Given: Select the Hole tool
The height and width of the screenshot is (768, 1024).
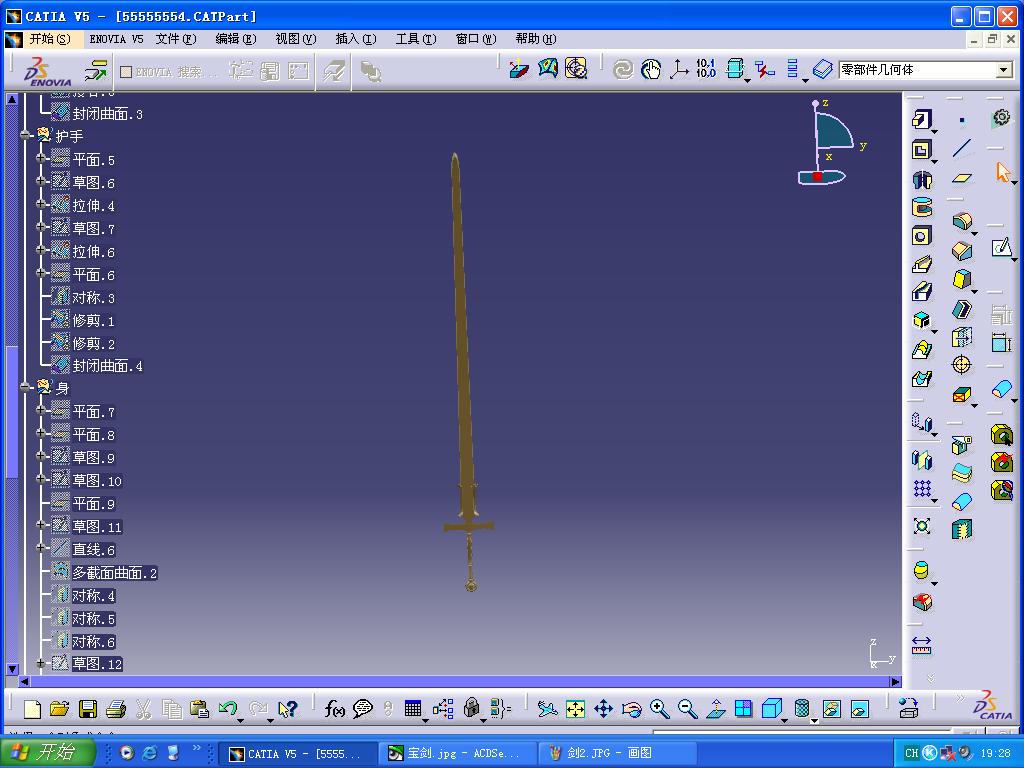Looking at the screenshot, I should (921, 236).
